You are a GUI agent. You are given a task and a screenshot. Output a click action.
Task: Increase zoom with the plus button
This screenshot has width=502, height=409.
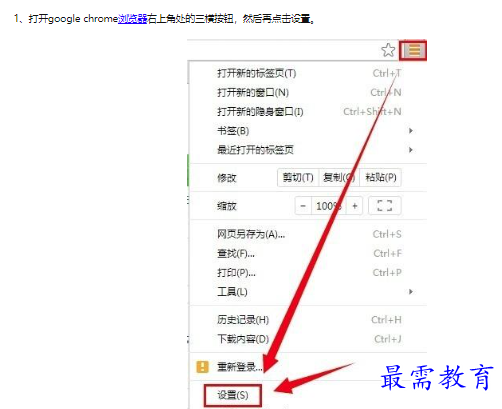pyautogui.click(x=355, y=206)
